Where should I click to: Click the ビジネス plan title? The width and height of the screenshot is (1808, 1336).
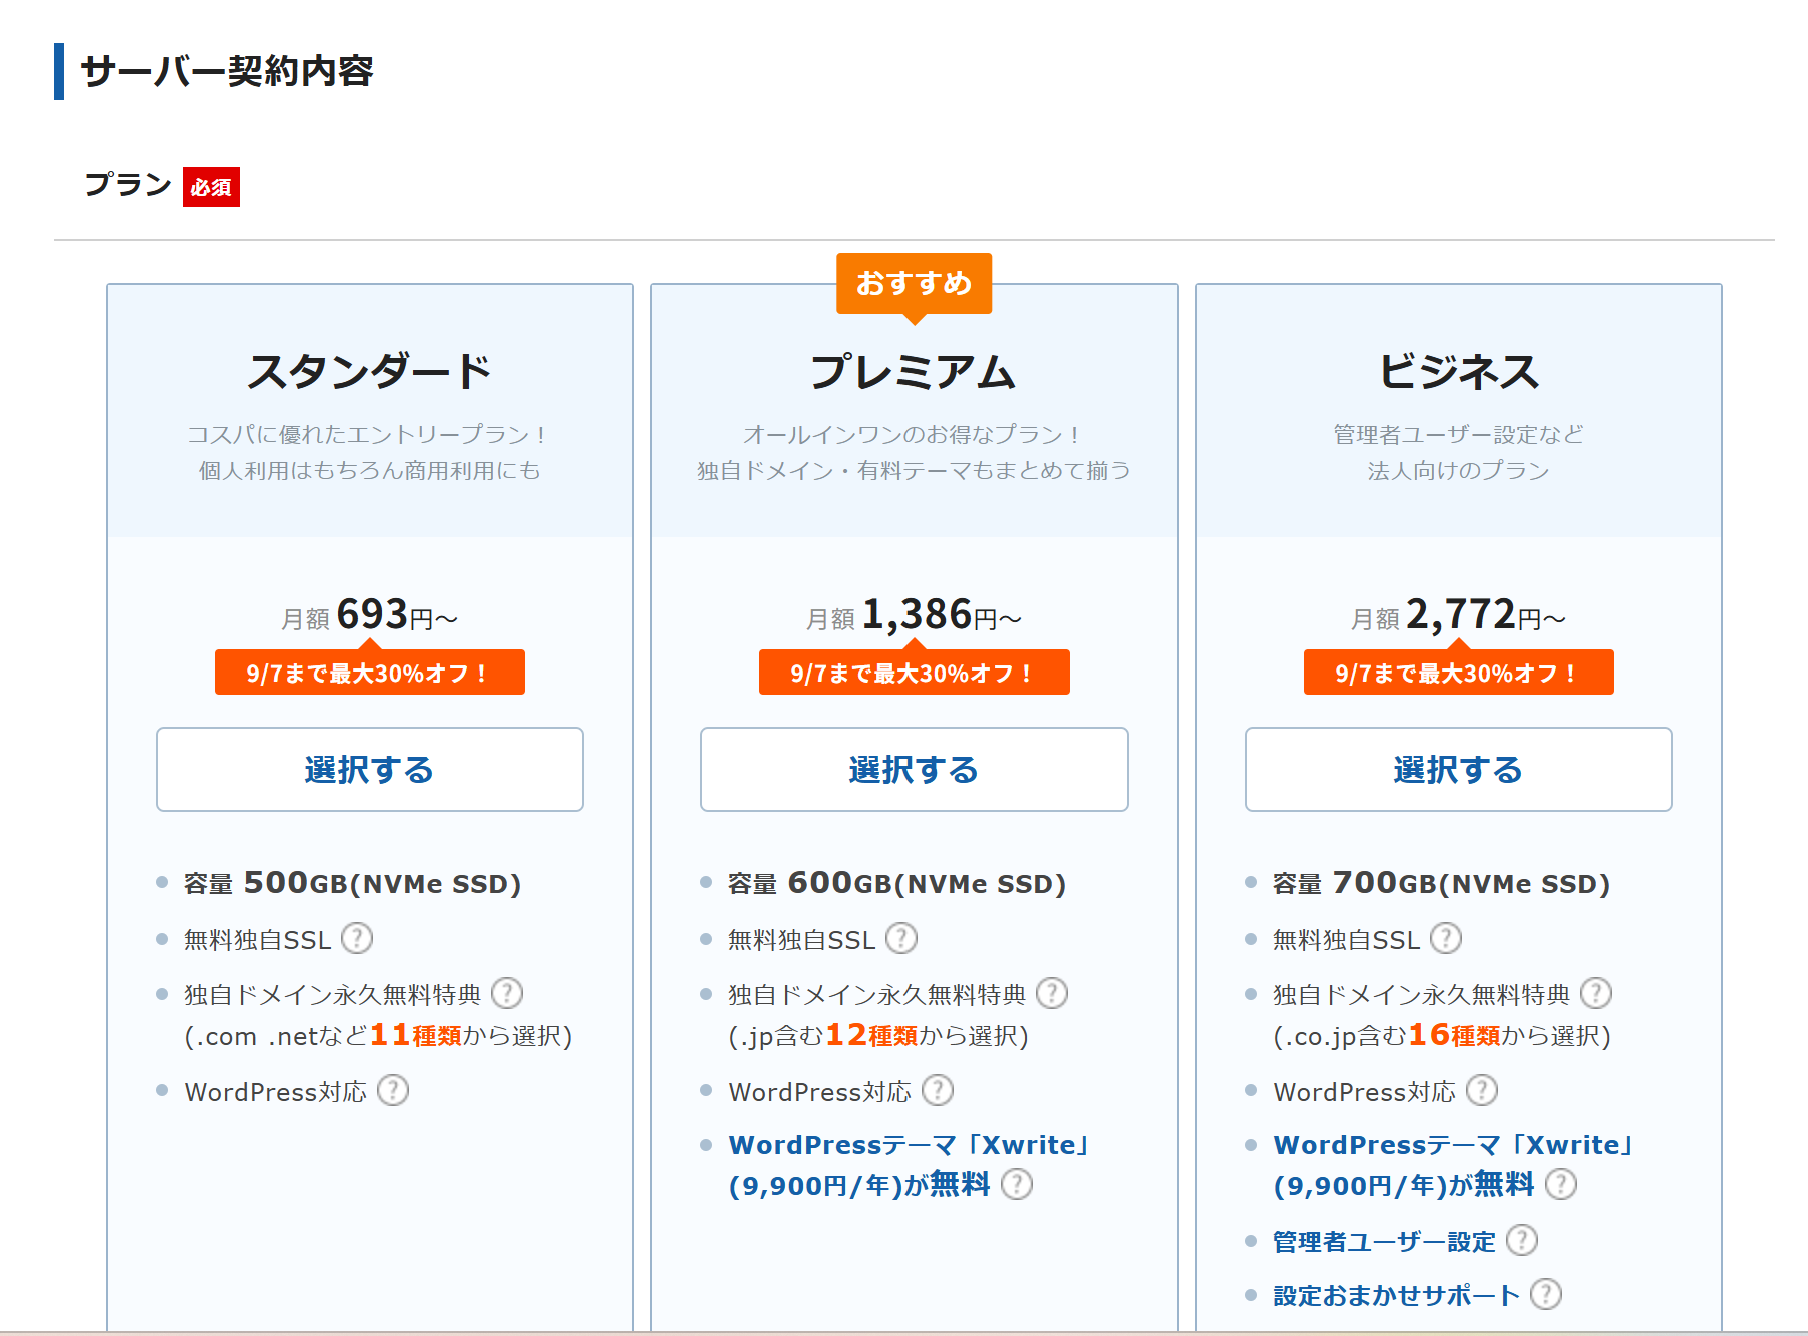(1459, 372)
